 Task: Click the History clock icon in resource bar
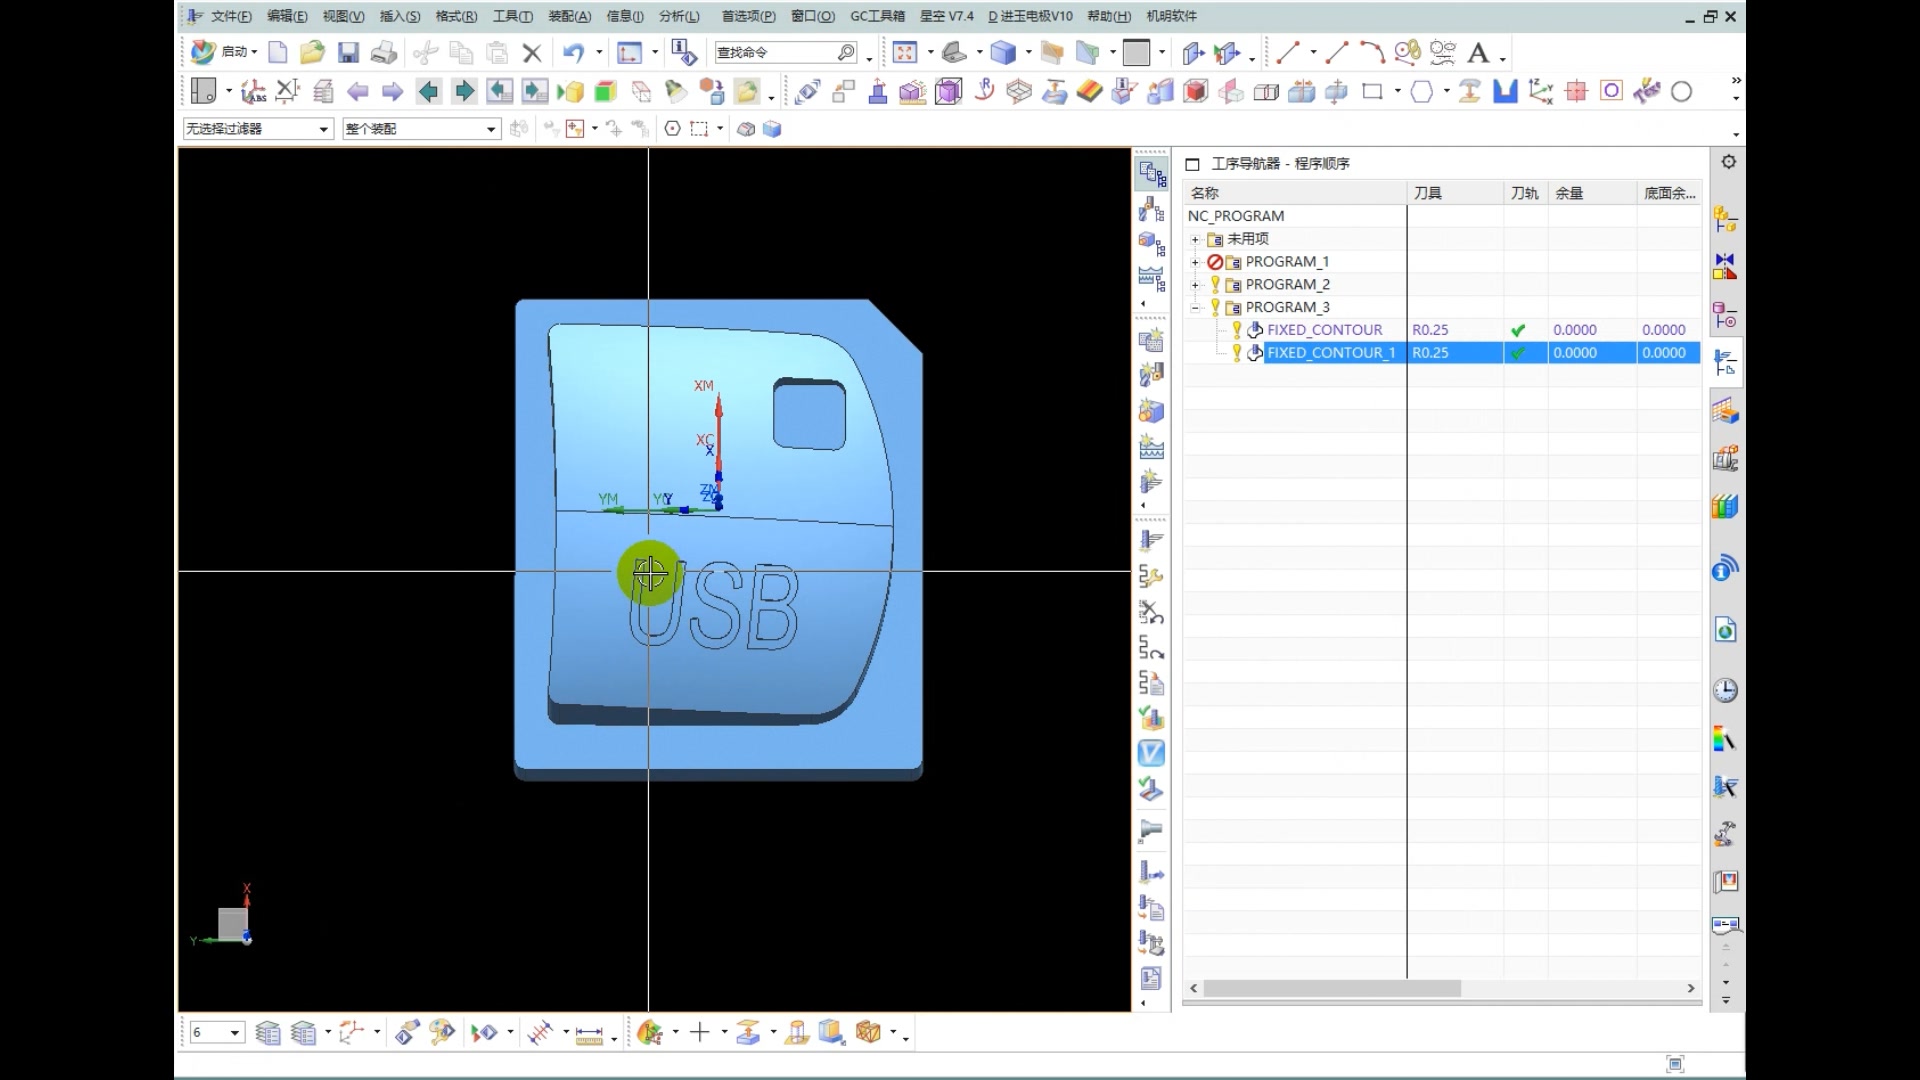point(1725,690)
